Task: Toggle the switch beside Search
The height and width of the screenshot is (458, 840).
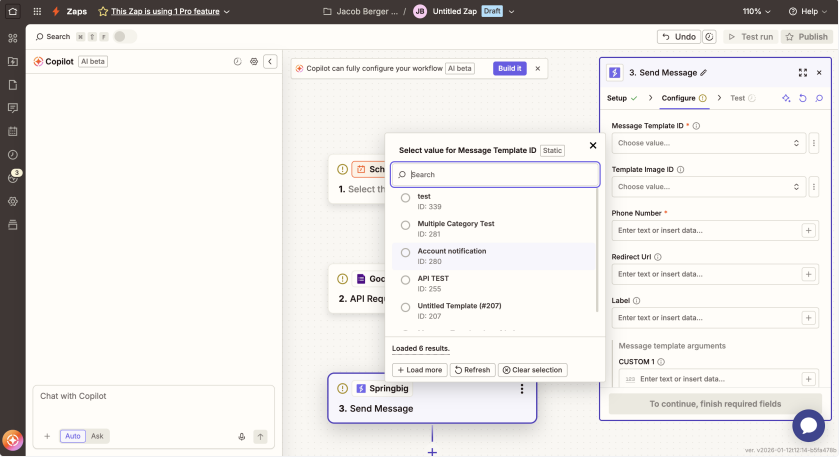Action: pos(125,36)
